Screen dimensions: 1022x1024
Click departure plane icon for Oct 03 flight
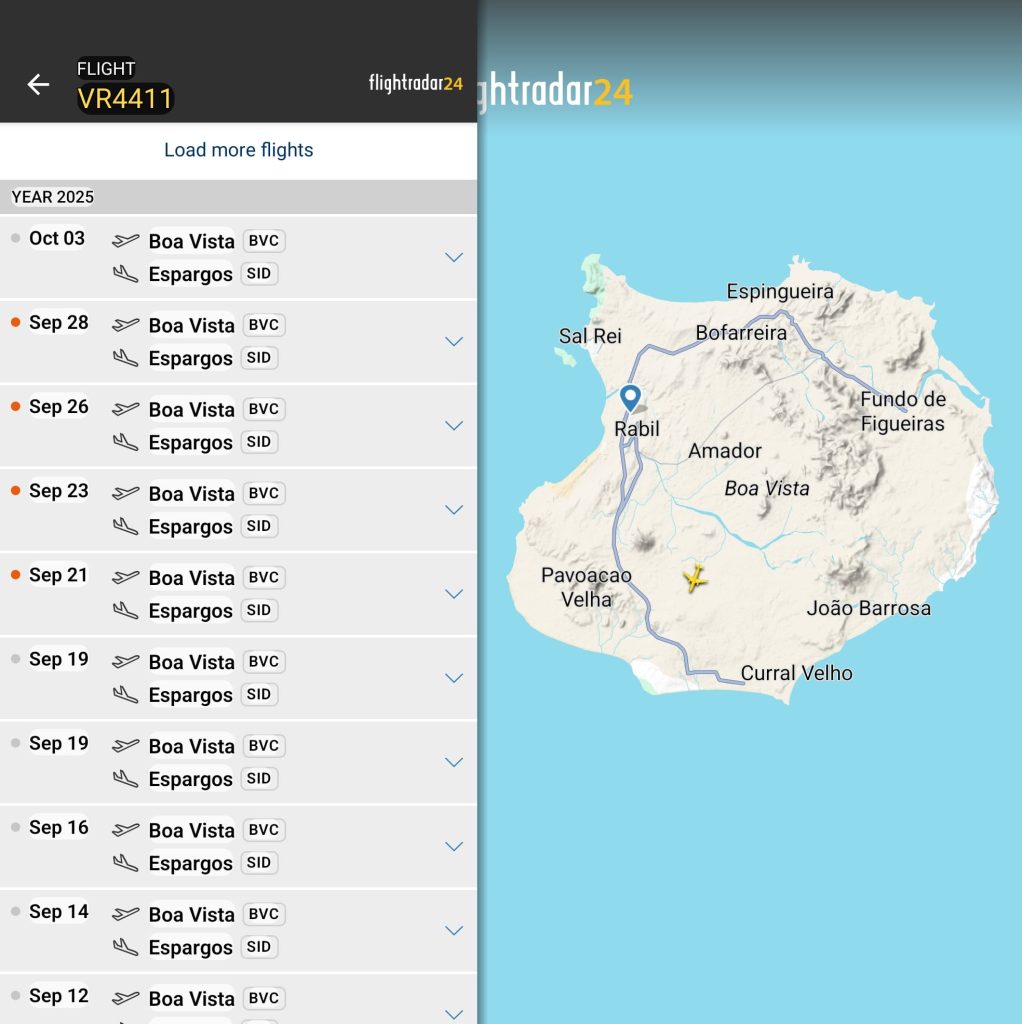tap(126, 240)
